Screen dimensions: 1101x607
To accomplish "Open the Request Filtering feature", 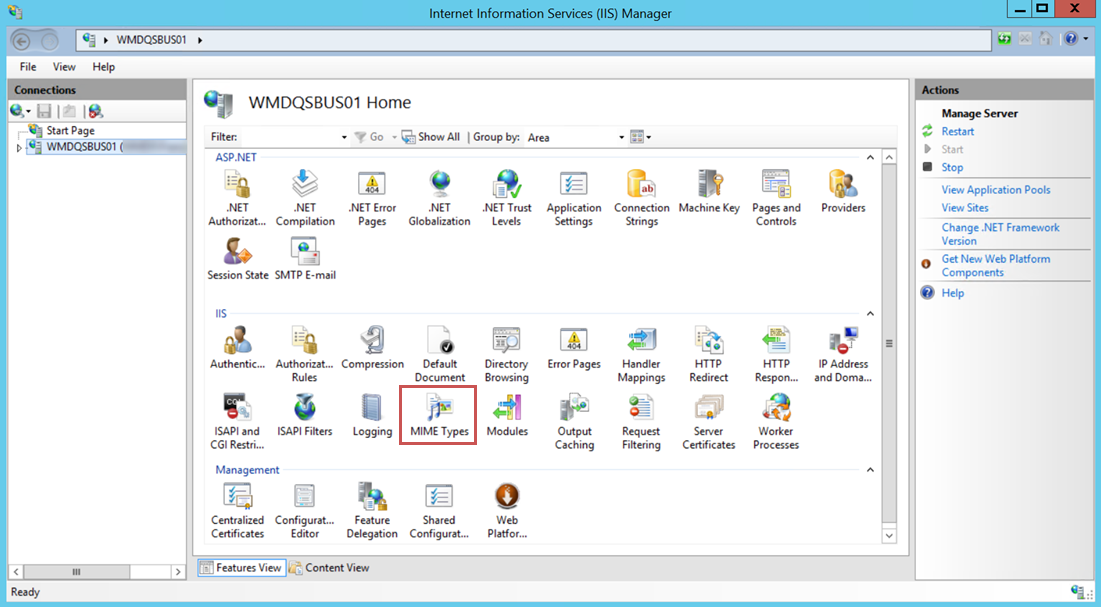I will 641,420.
